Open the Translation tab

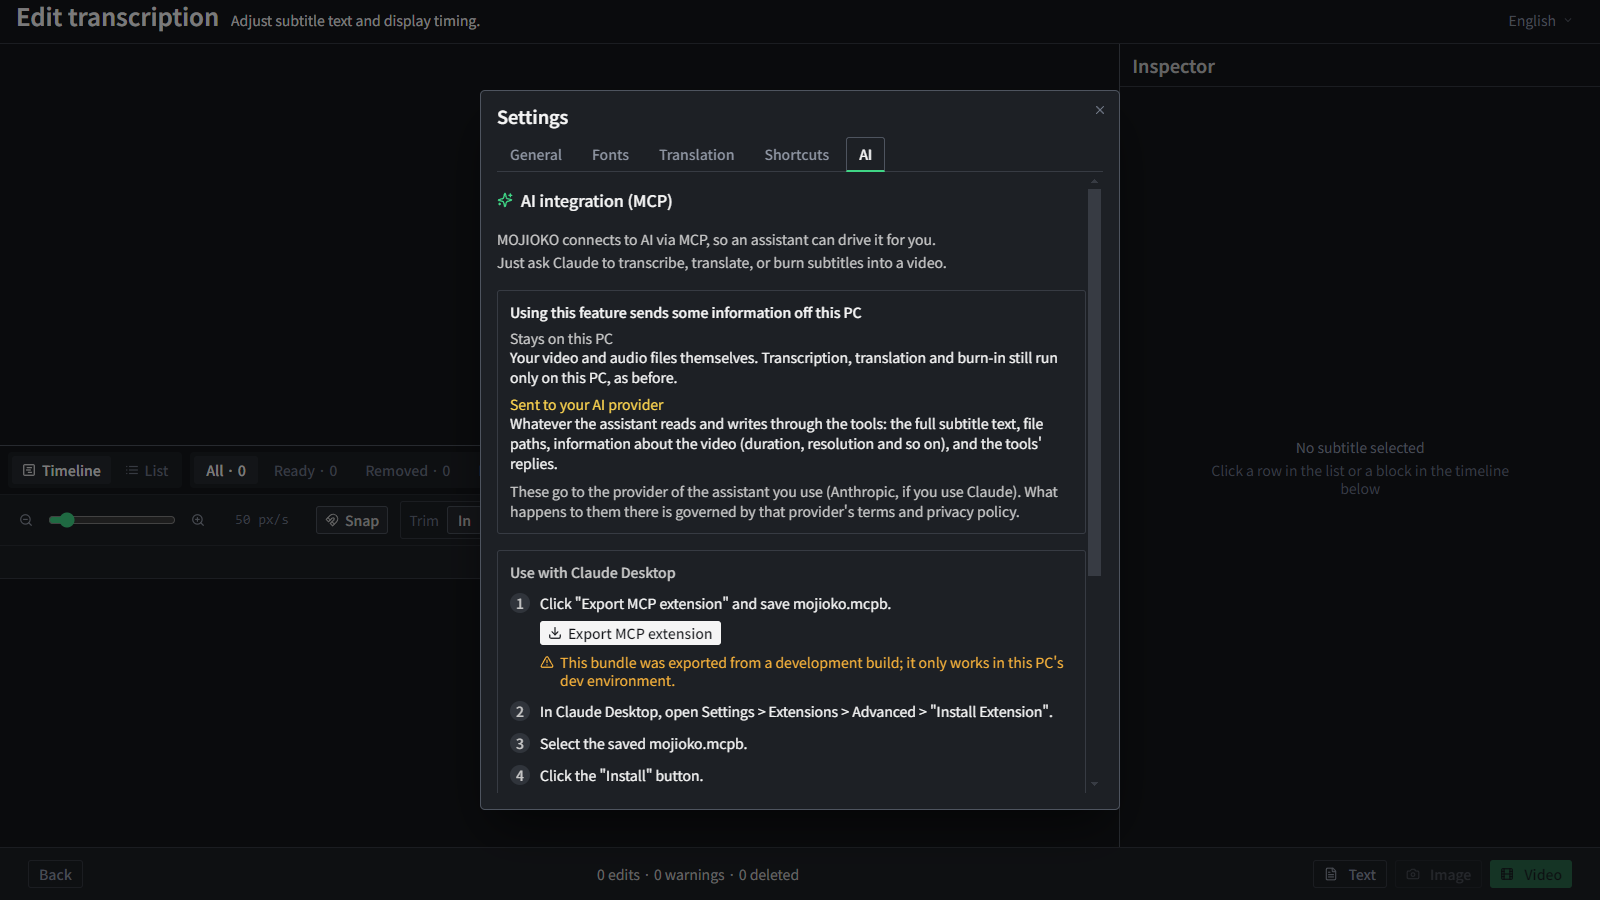click(696, 155)
